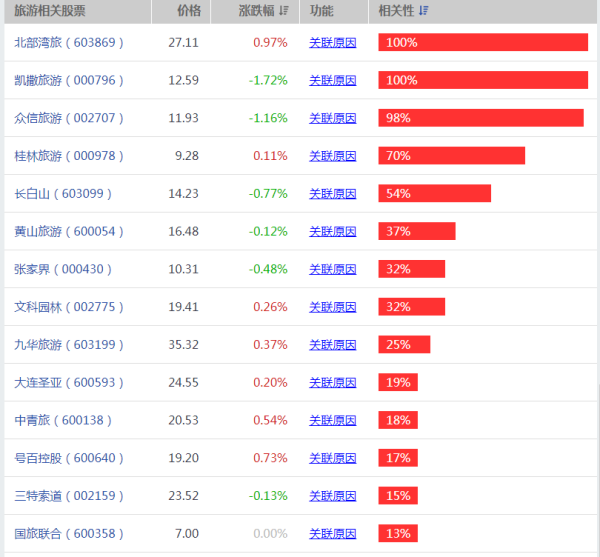Open 关联原因 link for 中青旅

coord(333,420)
